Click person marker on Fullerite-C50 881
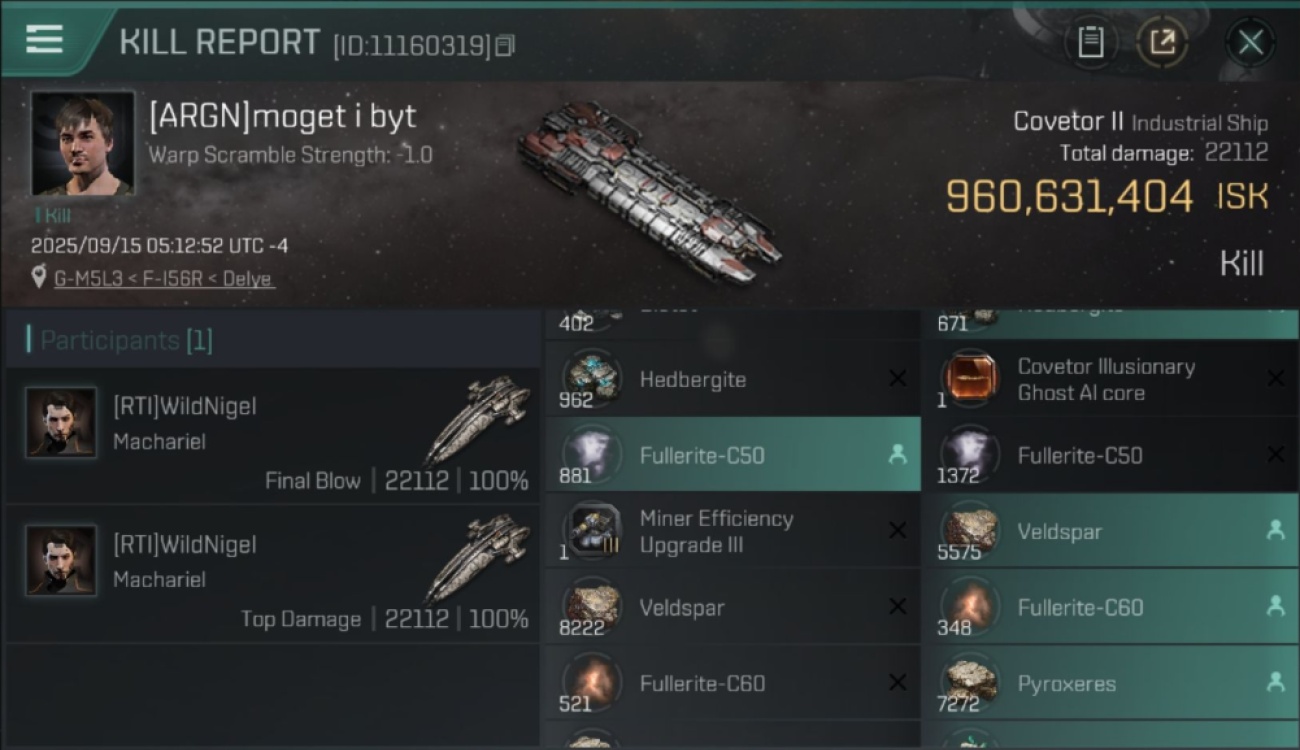The height and width of the screenshot is (750, 1300). click(897, 455)
